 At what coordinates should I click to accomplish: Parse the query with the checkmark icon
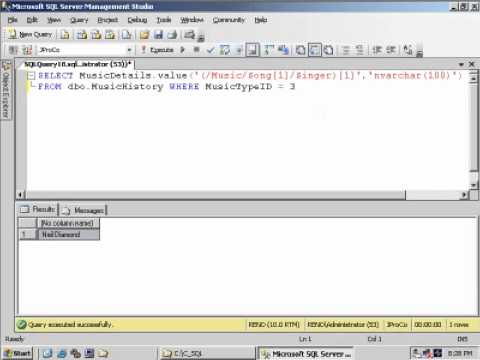(x=210, y=50)
